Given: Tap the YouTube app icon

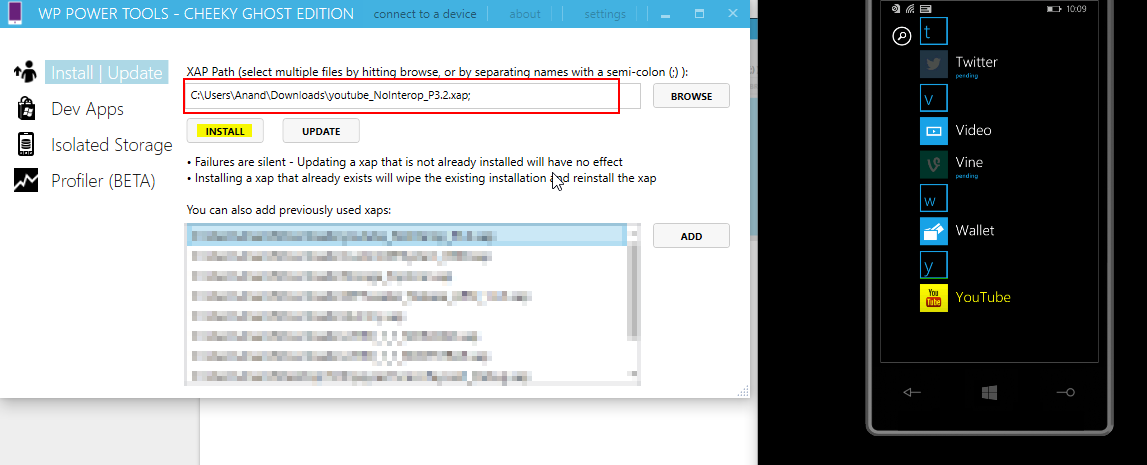Looking at the screenshot, I should 934,298.
